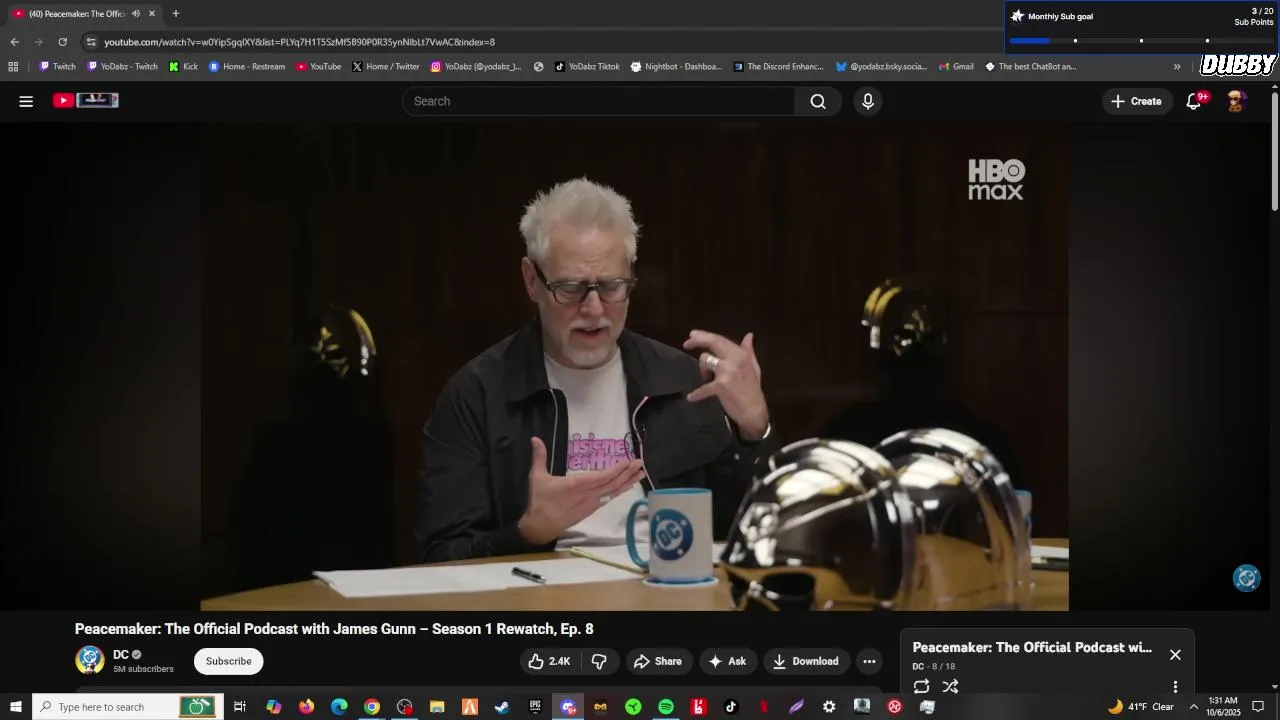
Task: Click the Create button
Action: click(x=1136, y=101)
